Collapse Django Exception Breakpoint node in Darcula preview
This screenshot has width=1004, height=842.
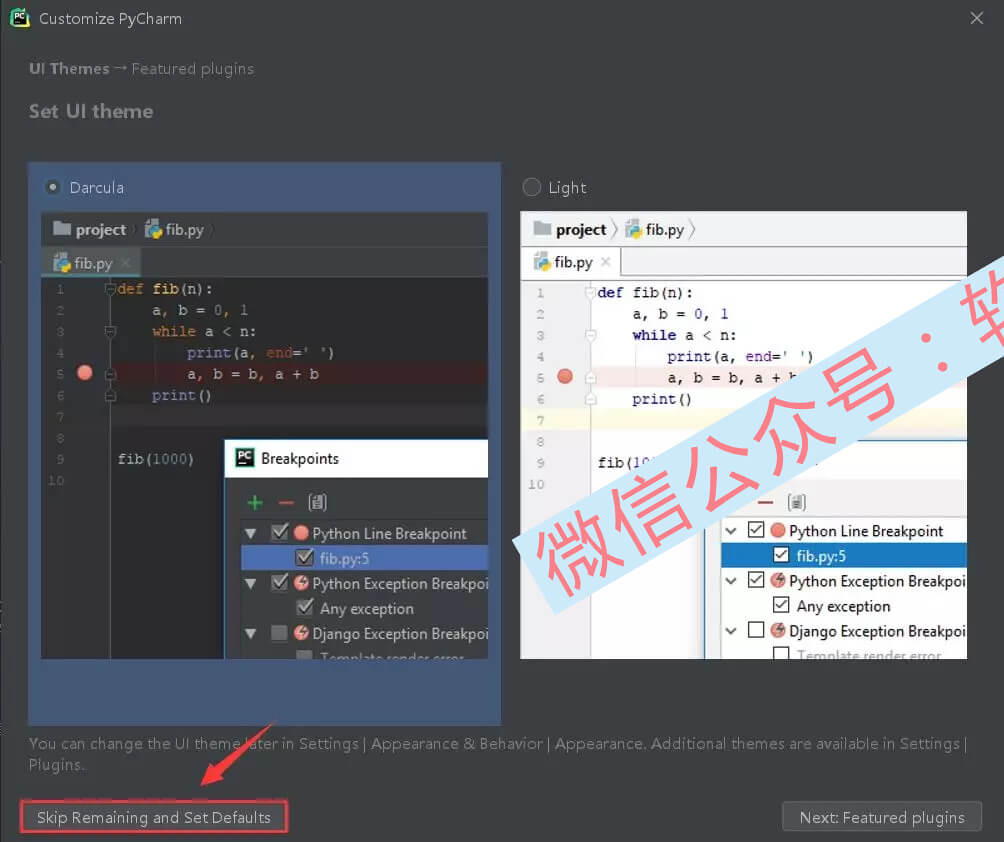(x=251, y=634)
